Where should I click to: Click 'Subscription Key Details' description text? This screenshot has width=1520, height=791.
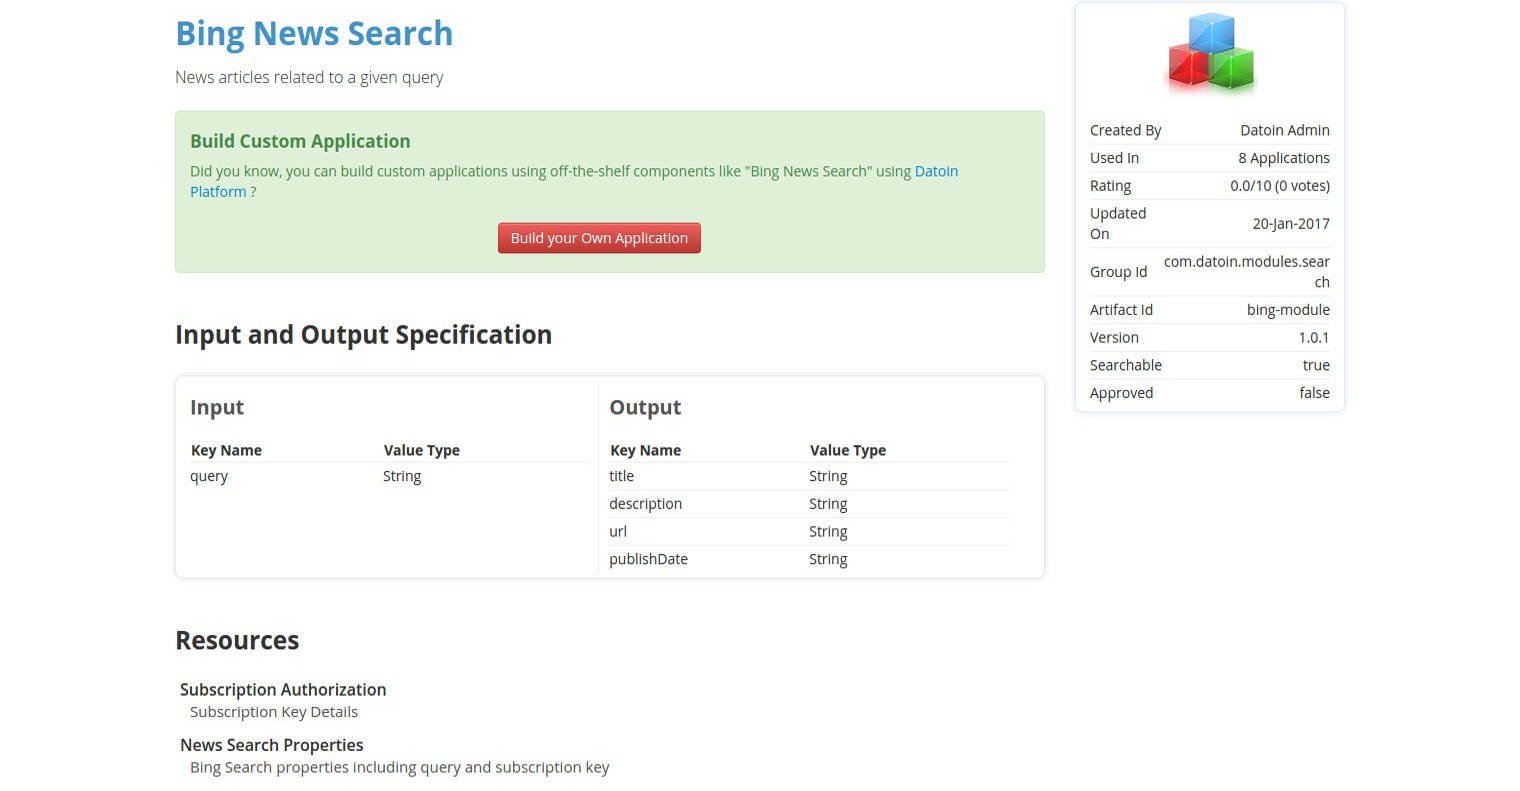[274, 712]
